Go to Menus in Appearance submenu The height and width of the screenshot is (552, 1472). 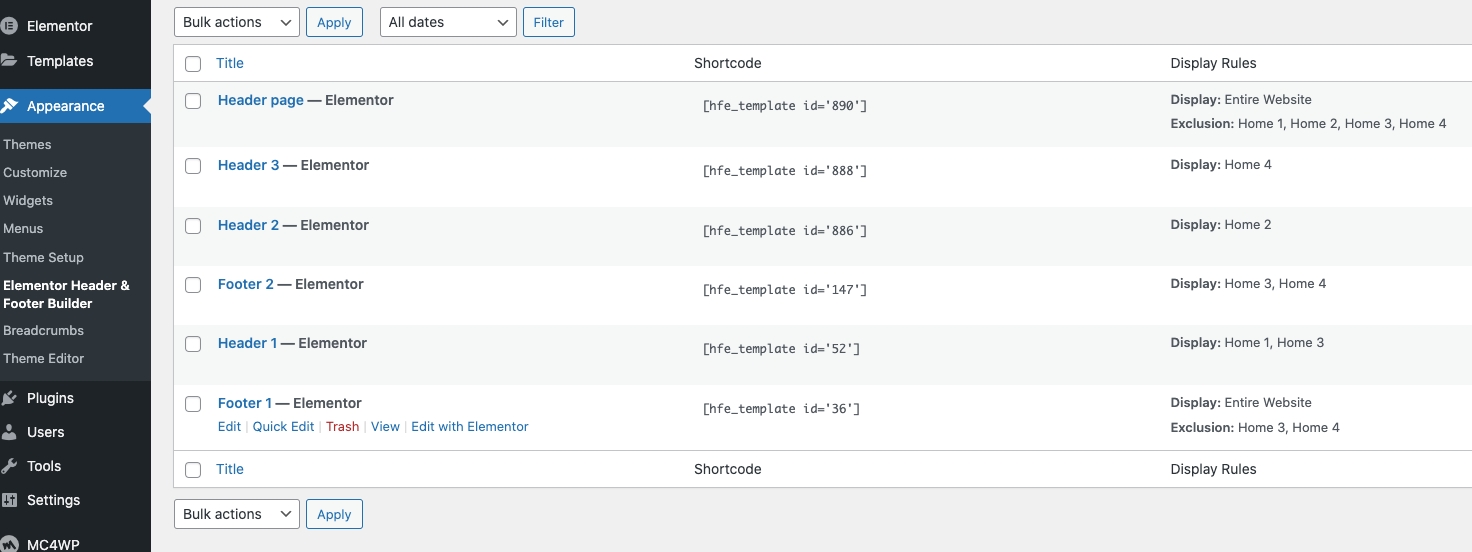tap(23, 228)
